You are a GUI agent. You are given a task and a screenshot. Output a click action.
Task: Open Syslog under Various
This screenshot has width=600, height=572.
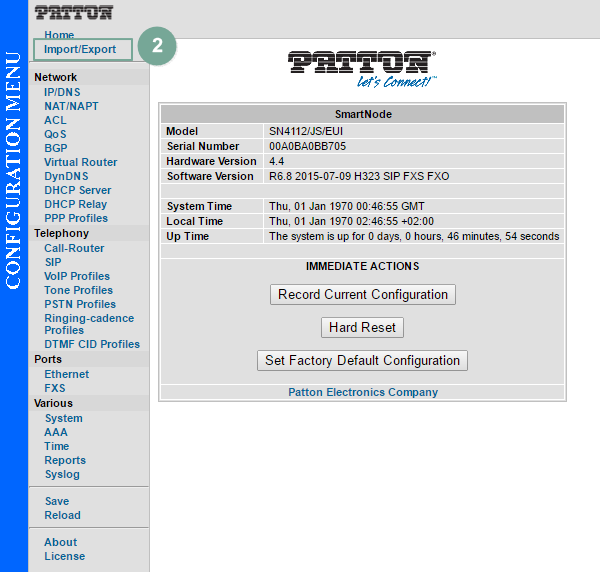click(x=62, y=474)
